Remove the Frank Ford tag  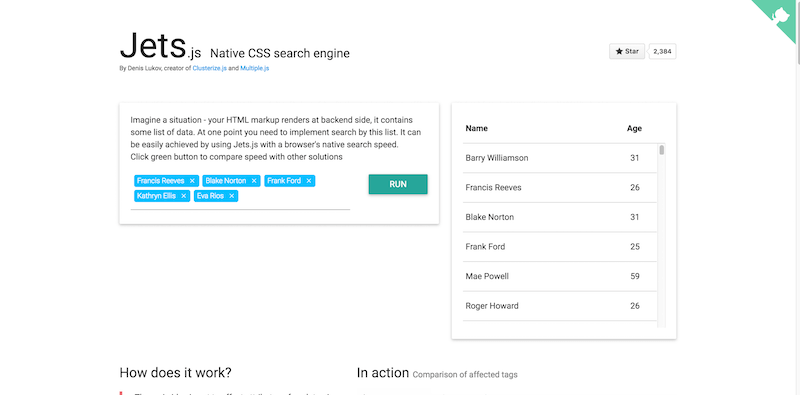(309, 181)
